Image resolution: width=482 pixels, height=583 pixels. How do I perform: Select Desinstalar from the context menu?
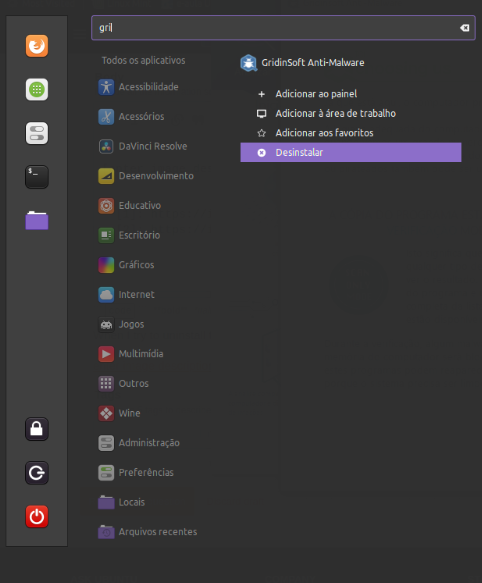point(351,152)
